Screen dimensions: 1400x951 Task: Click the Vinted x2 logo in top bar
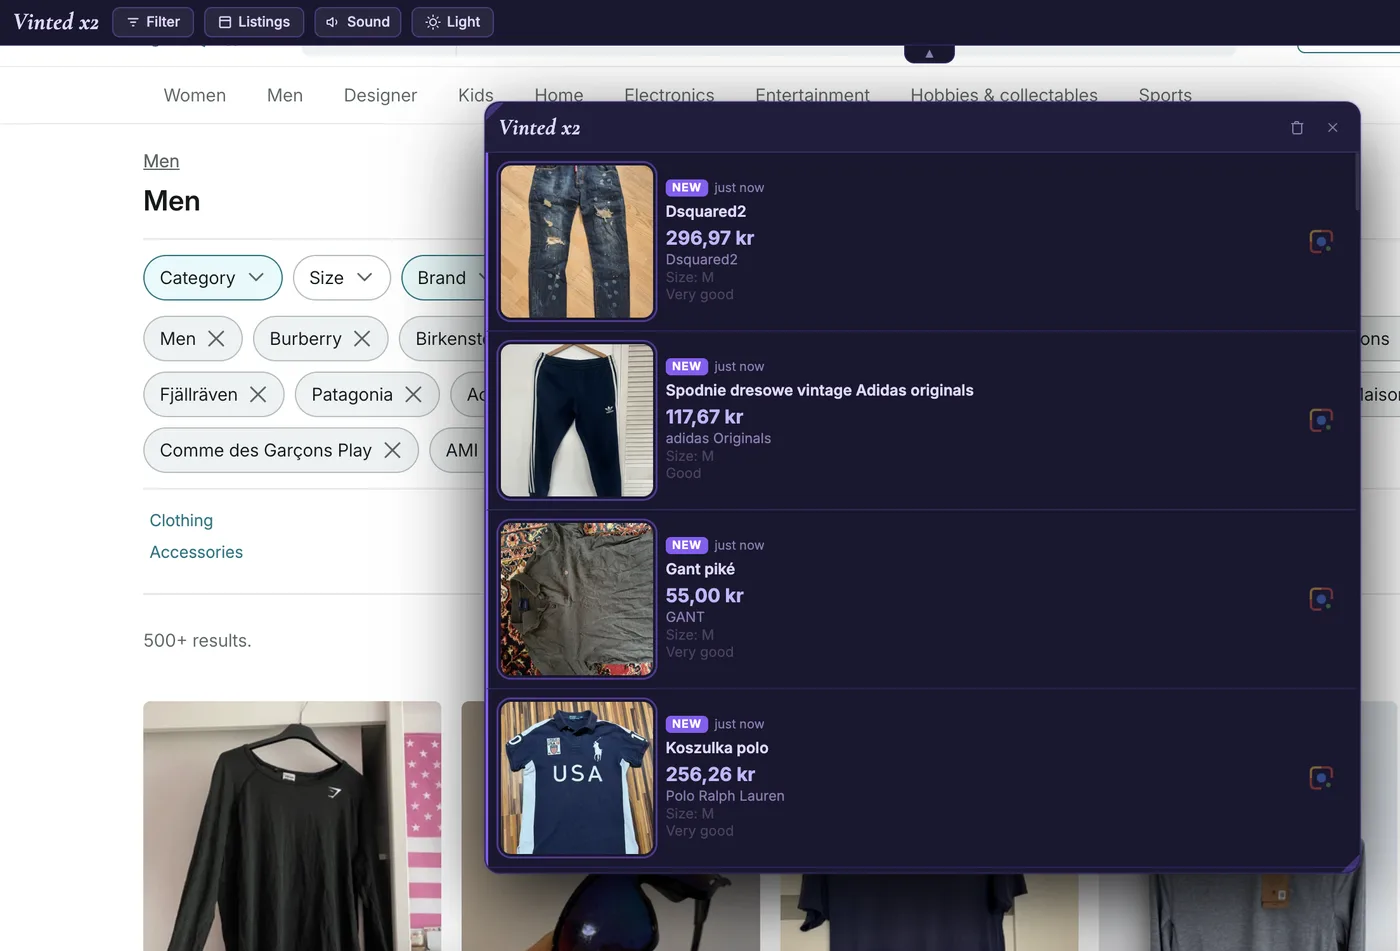(56, 22)
